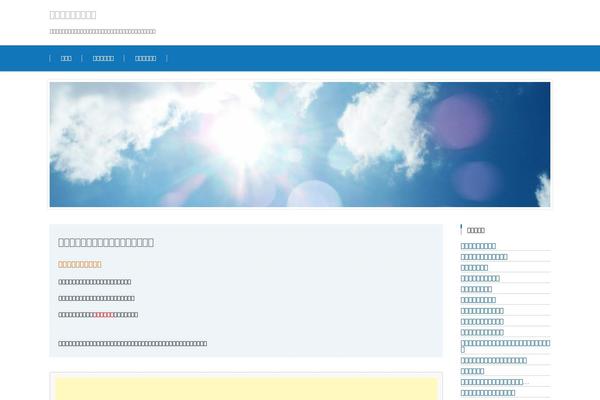
Task: Open the first item in the blue navigation bar
Action: 66,58
